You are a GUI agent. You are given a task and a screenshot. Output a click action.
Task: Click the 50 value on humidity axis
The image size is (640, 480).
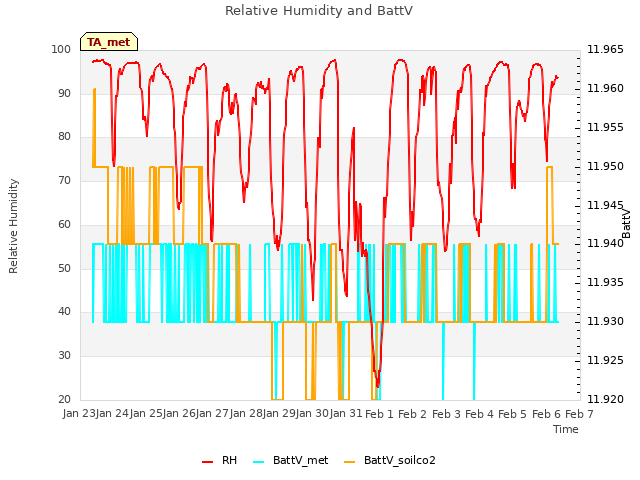coord(64,268)
